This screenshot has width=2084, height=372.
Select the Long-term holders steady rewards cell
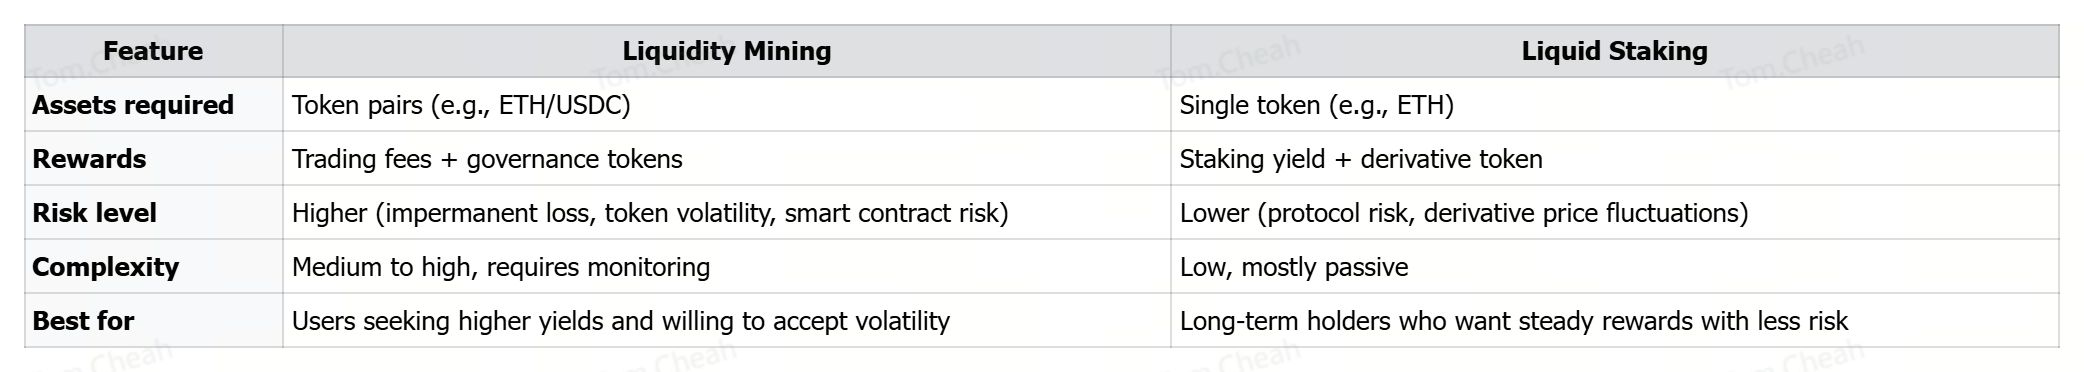(x=1614, y=321)
